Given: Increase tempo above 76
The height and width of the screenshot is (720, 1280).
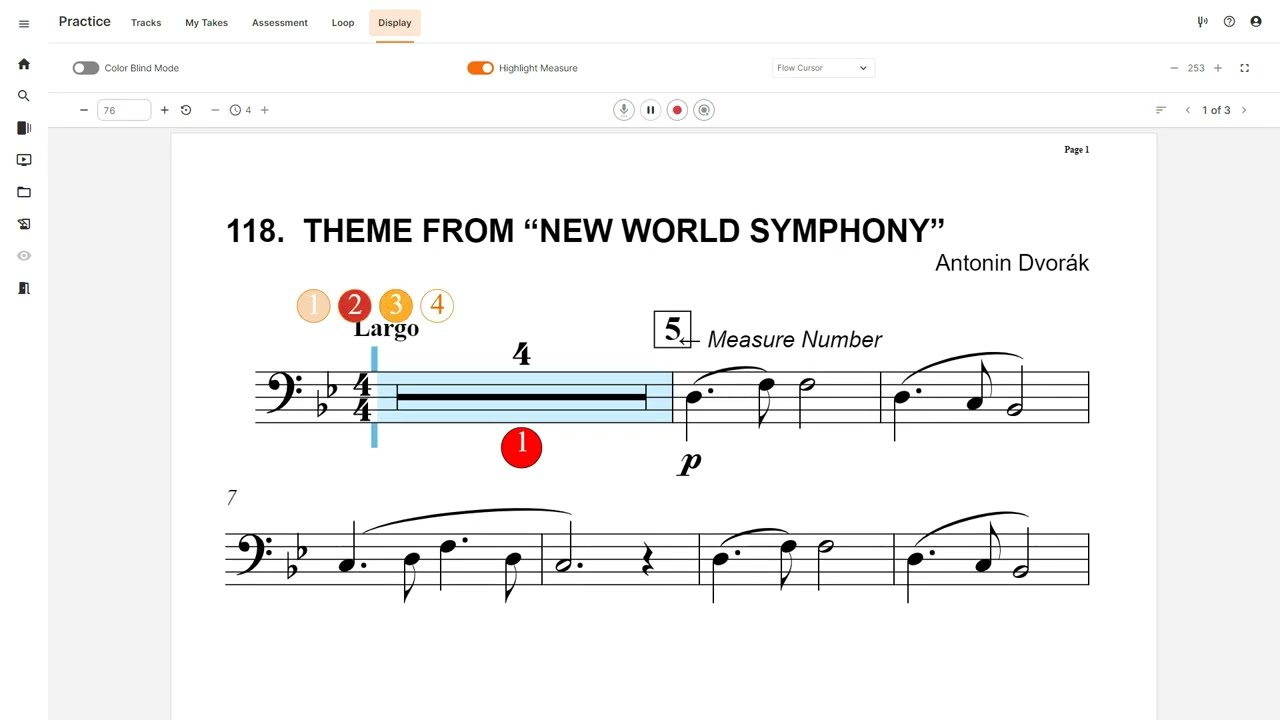Looking at the screenshot, I should [165, 110].
